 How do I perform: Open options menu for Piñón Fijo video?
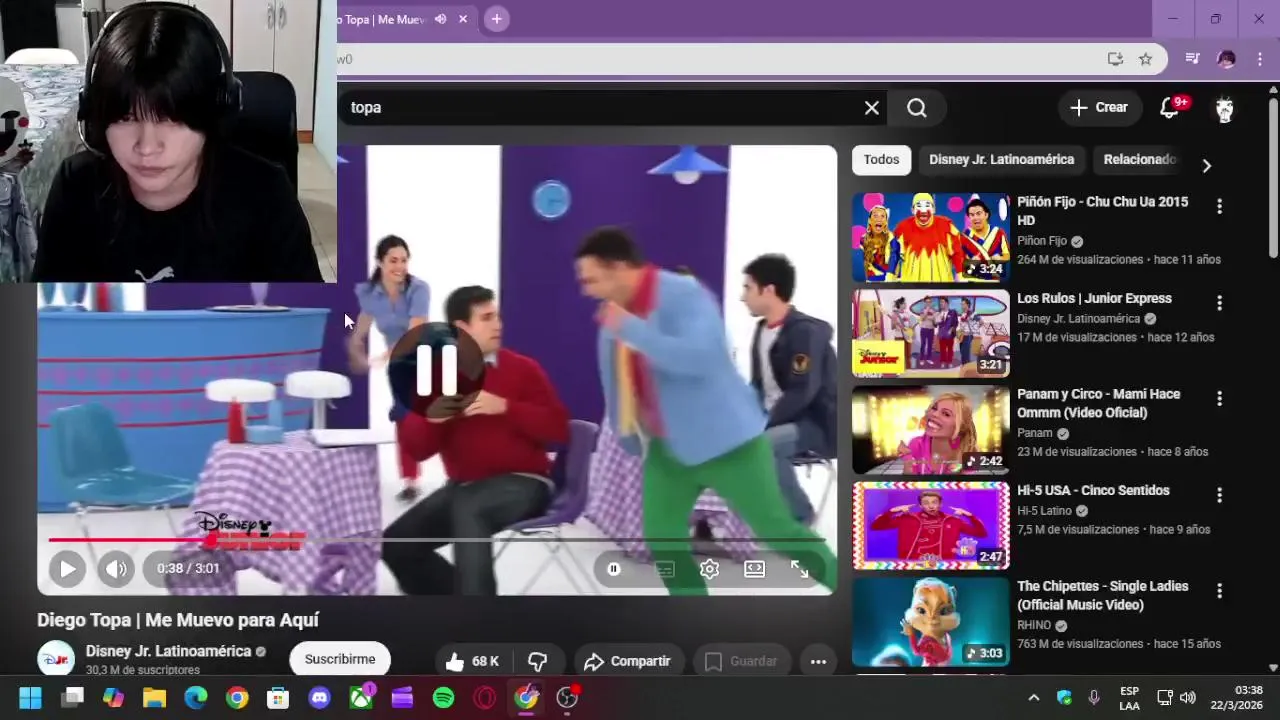point(1219,206)
